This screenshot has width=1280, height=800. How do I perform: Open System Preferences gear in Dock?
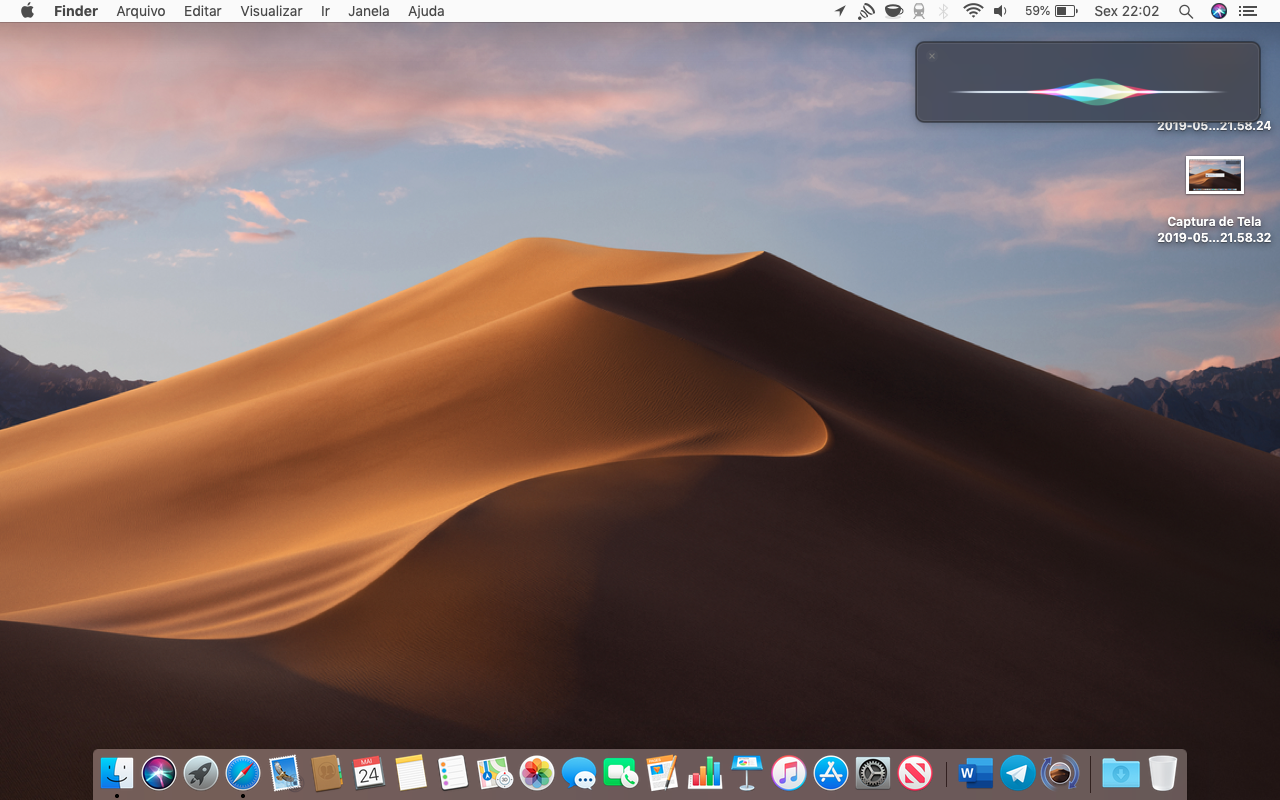(873, 773)
